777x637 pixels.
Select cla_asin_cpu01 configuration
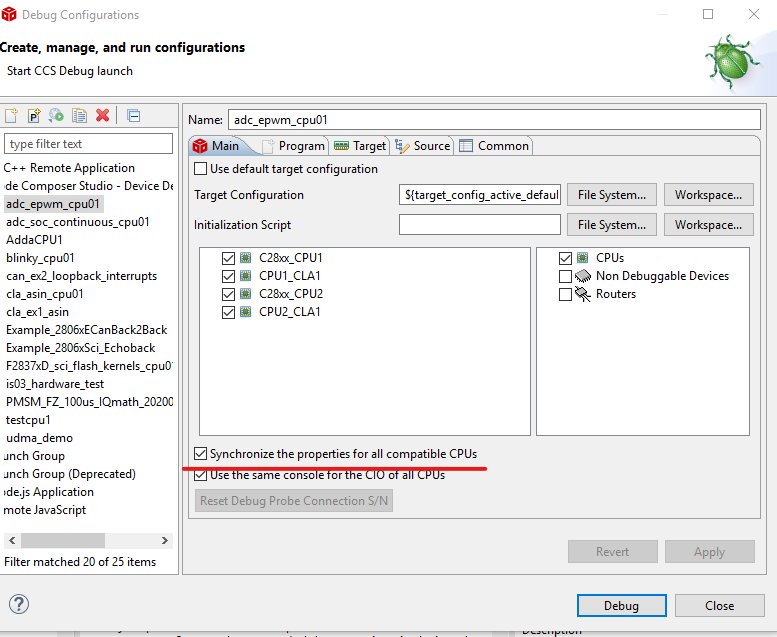(x=45, y=294)
